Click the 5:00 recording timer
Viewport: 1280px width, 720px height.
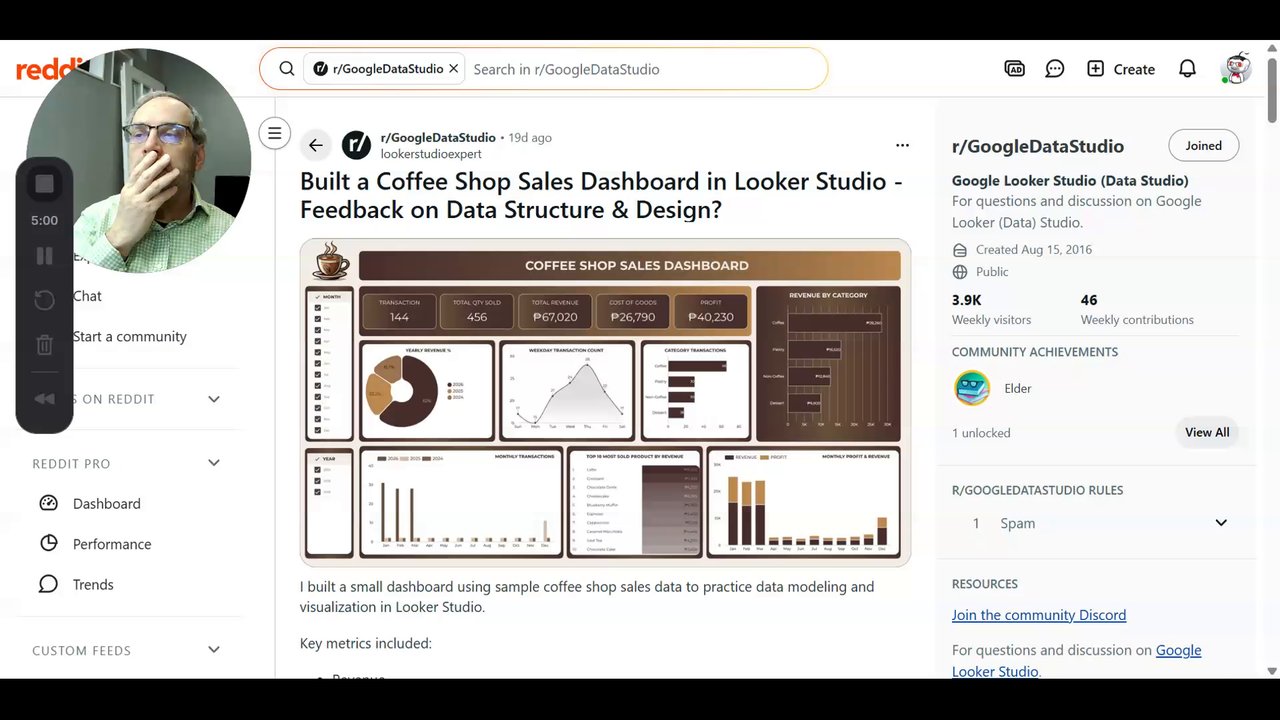click(x=44, y=220)
